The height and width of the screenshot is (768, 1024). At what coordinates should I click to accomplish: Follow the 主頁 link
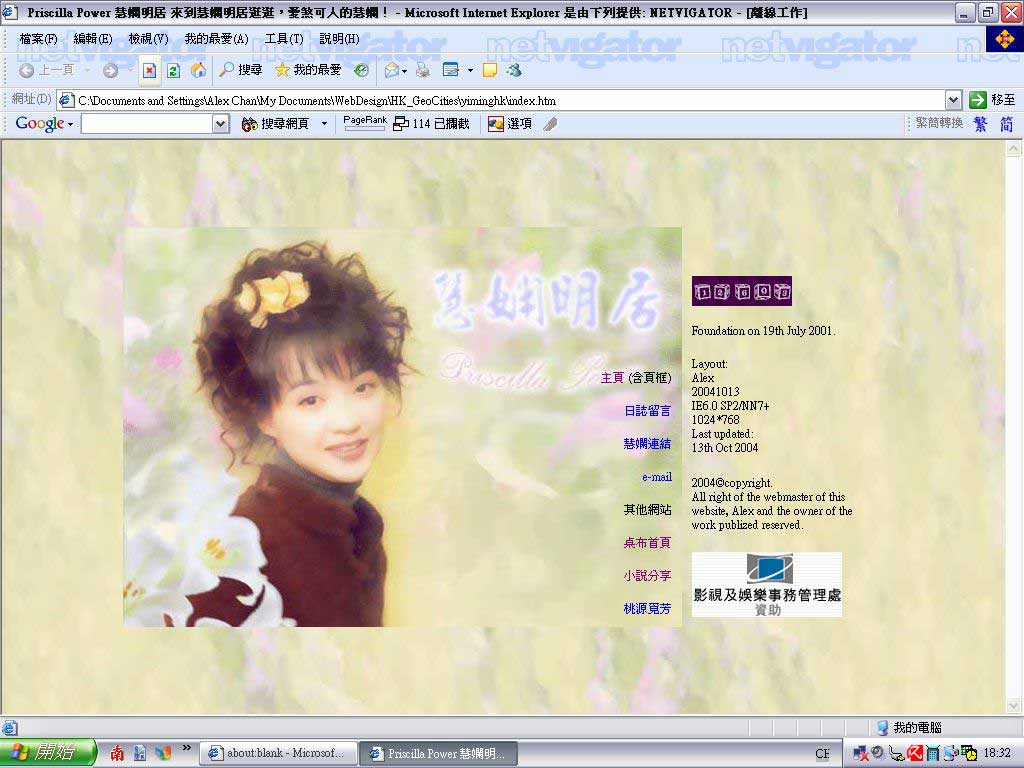pyautogui.click(x=612, y=377)
